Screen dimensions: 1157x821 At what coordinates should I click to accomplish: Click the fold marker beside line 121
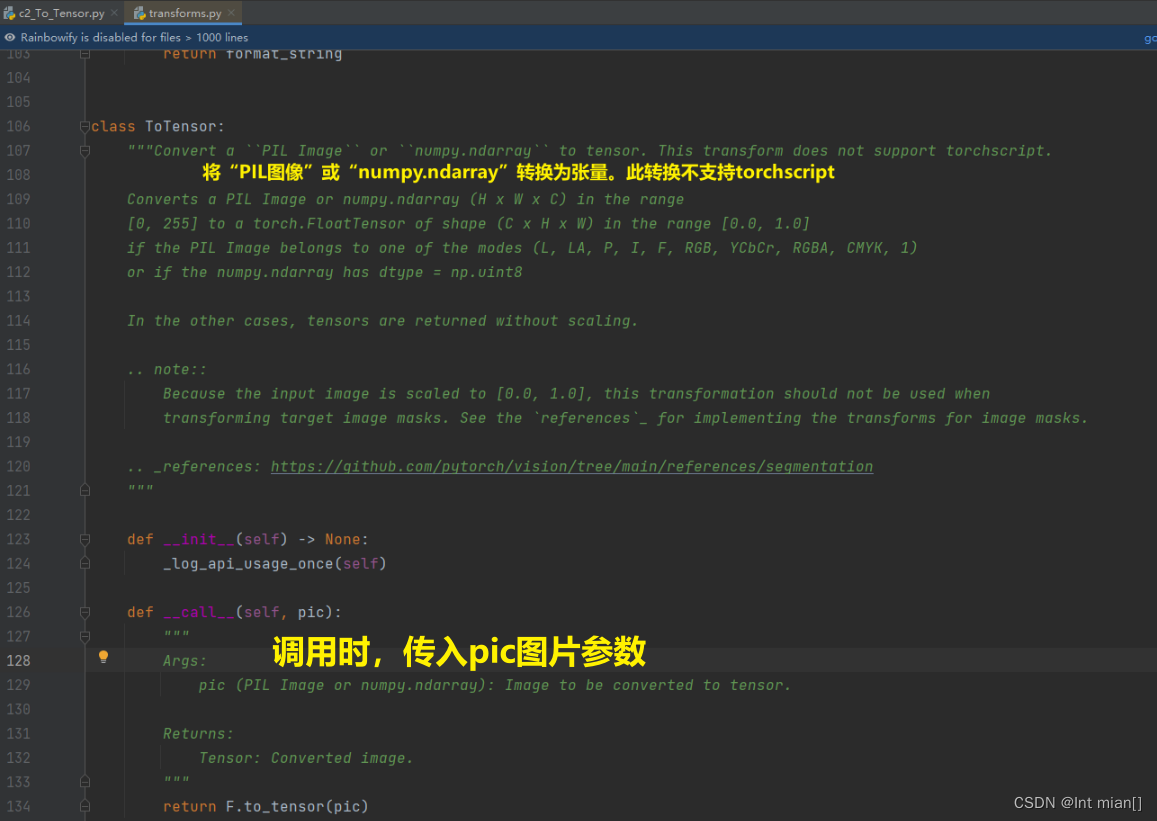pos(85,490)
